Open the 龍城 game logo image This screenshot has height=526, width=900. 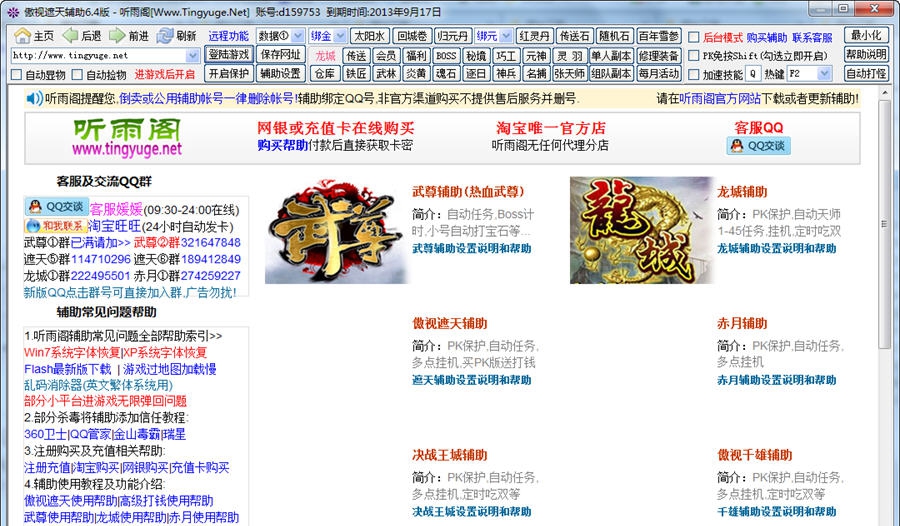pyautogui.click(x=642, y=230)
